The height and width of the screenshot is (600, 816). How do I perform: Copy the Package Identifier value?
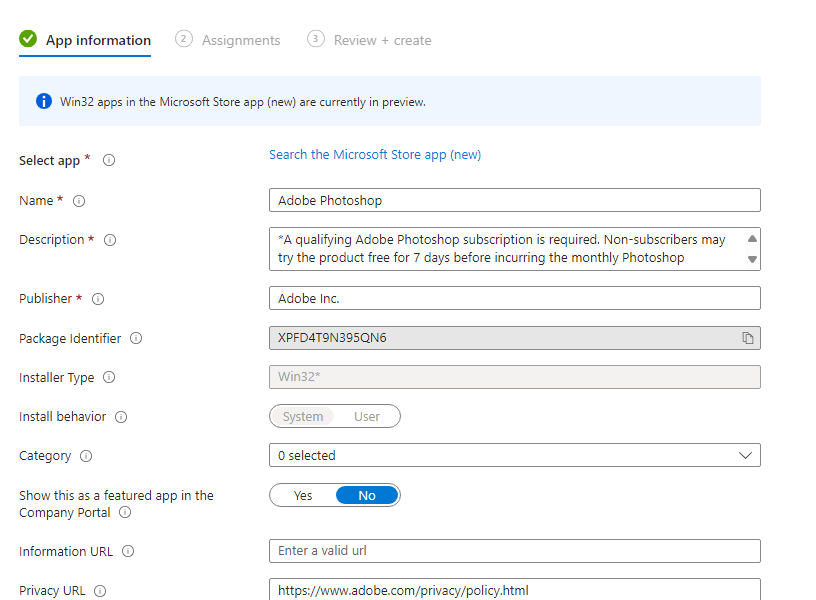click(747, 338)
